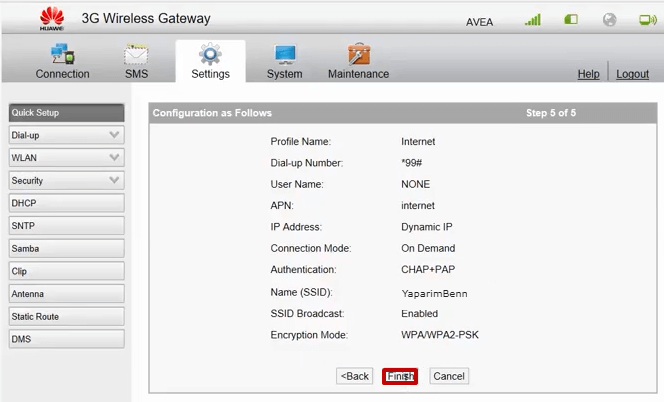Click the WPA/WPA2-PSK encryption value

tap(440, 335)
